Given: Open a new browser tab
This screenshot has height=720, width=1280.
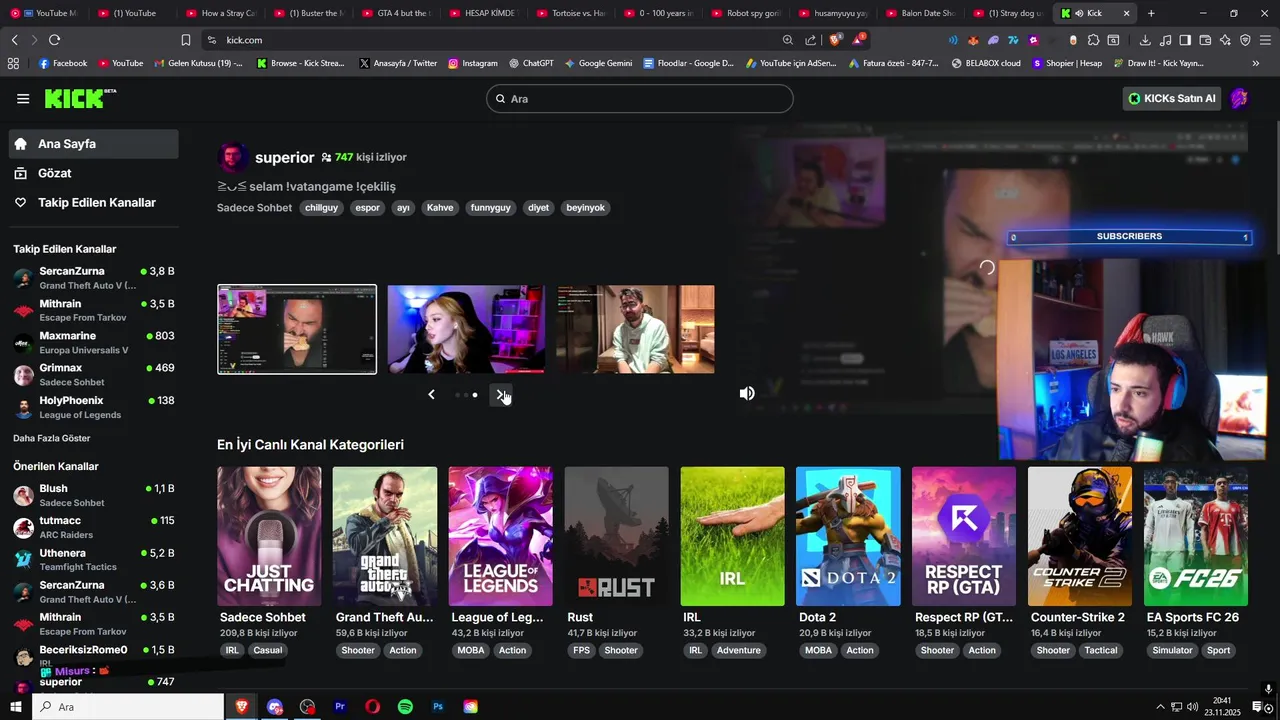Looking at the screenshot, I should [1151, 13].
